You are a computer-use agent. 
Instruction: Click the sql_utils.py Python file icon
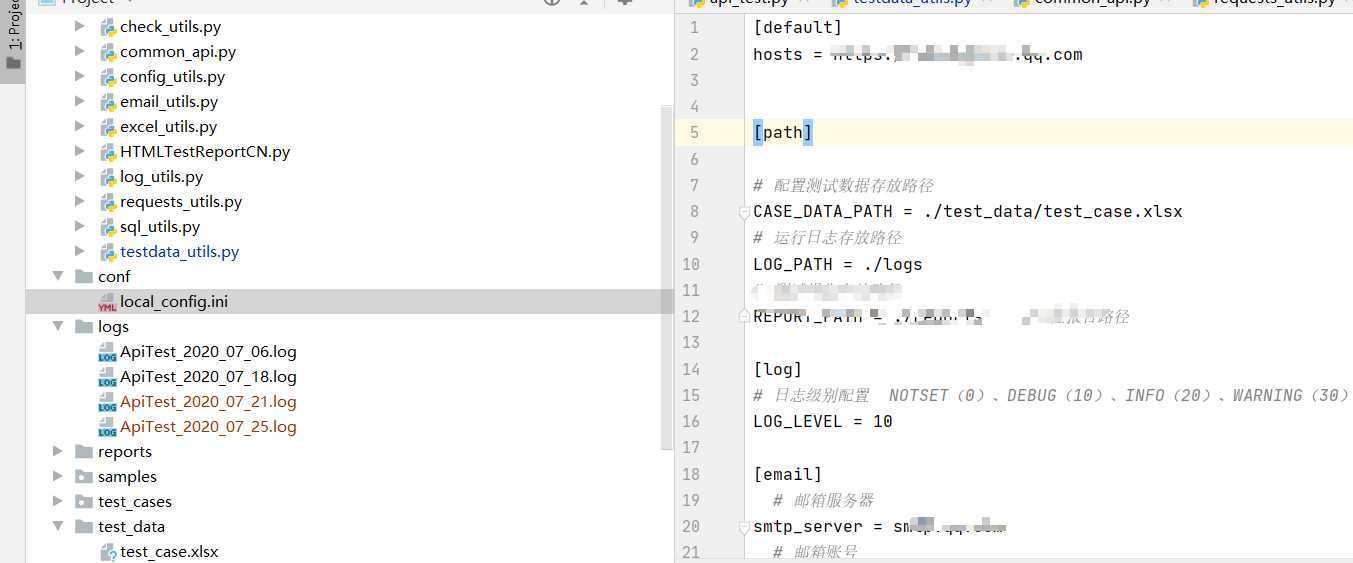click(108, 227)
